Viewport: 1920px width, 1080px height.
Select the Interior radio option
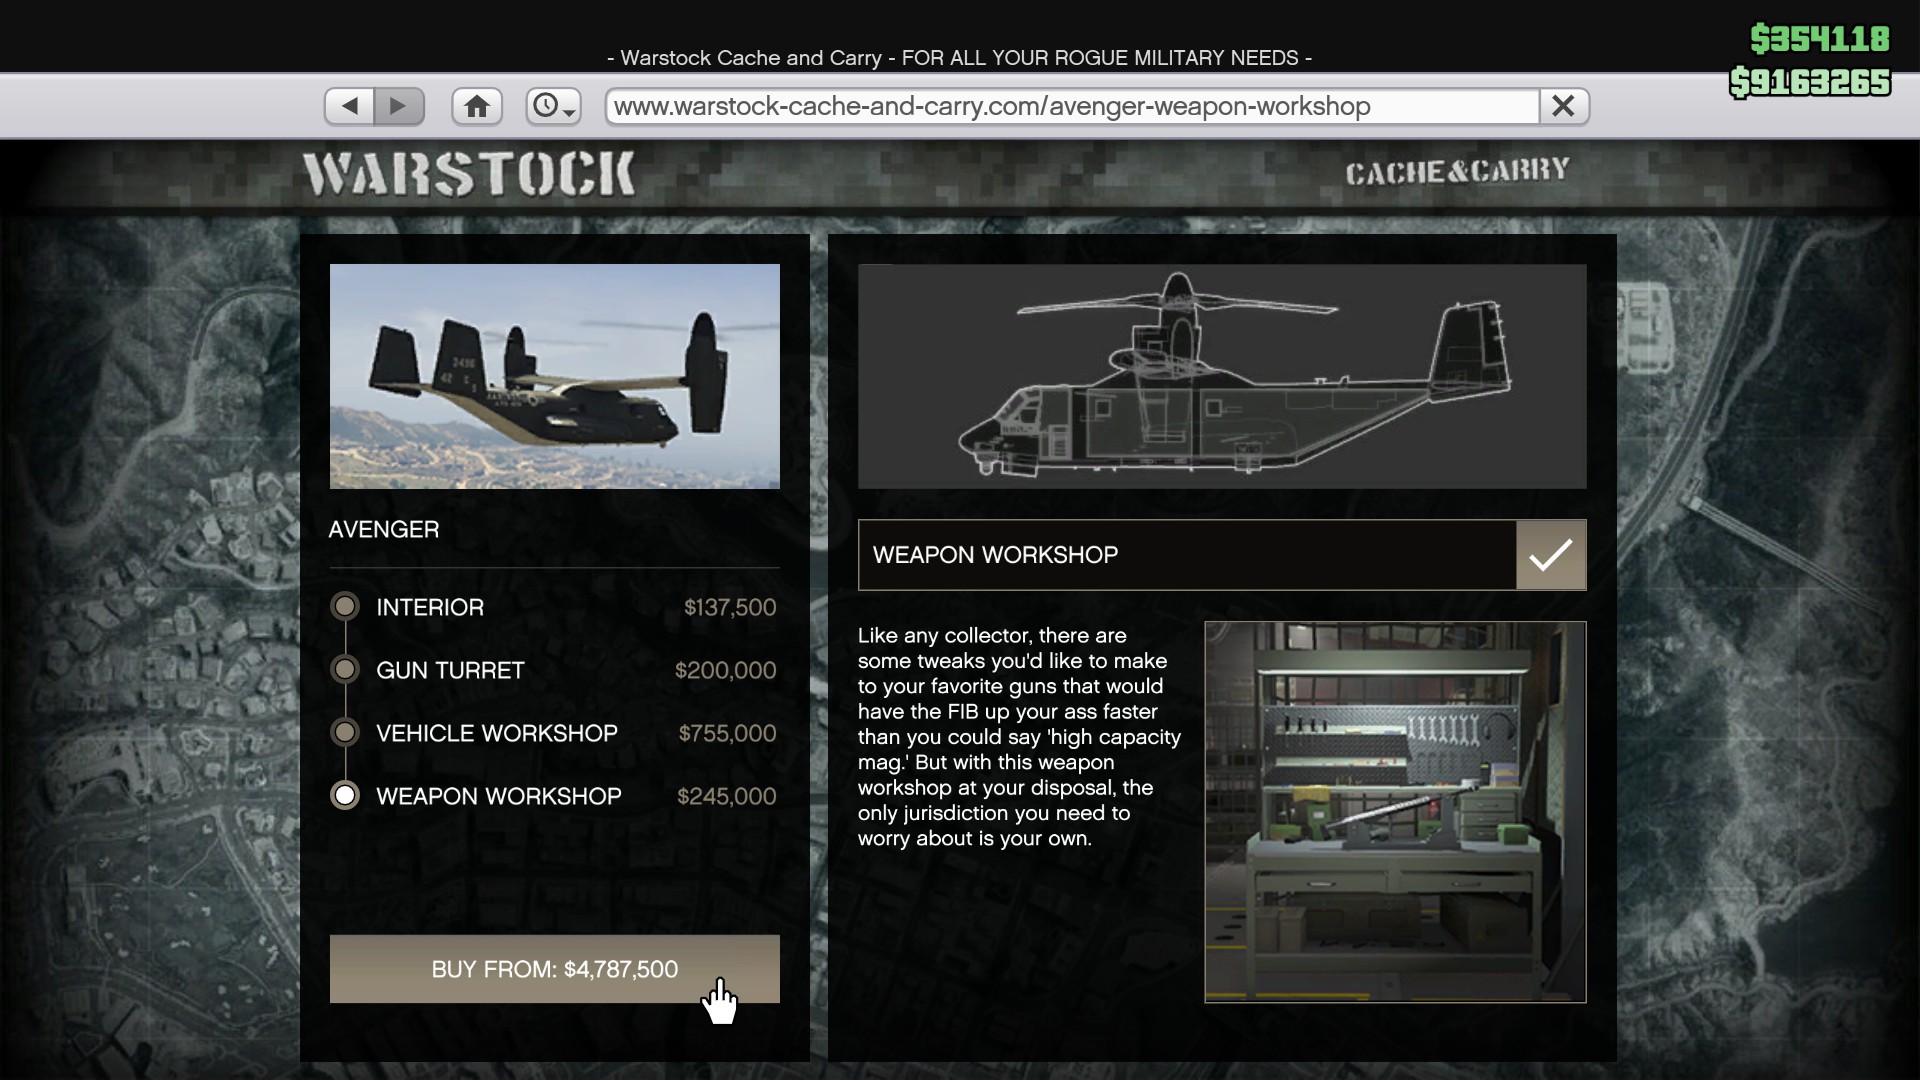[x=345, y=607]
